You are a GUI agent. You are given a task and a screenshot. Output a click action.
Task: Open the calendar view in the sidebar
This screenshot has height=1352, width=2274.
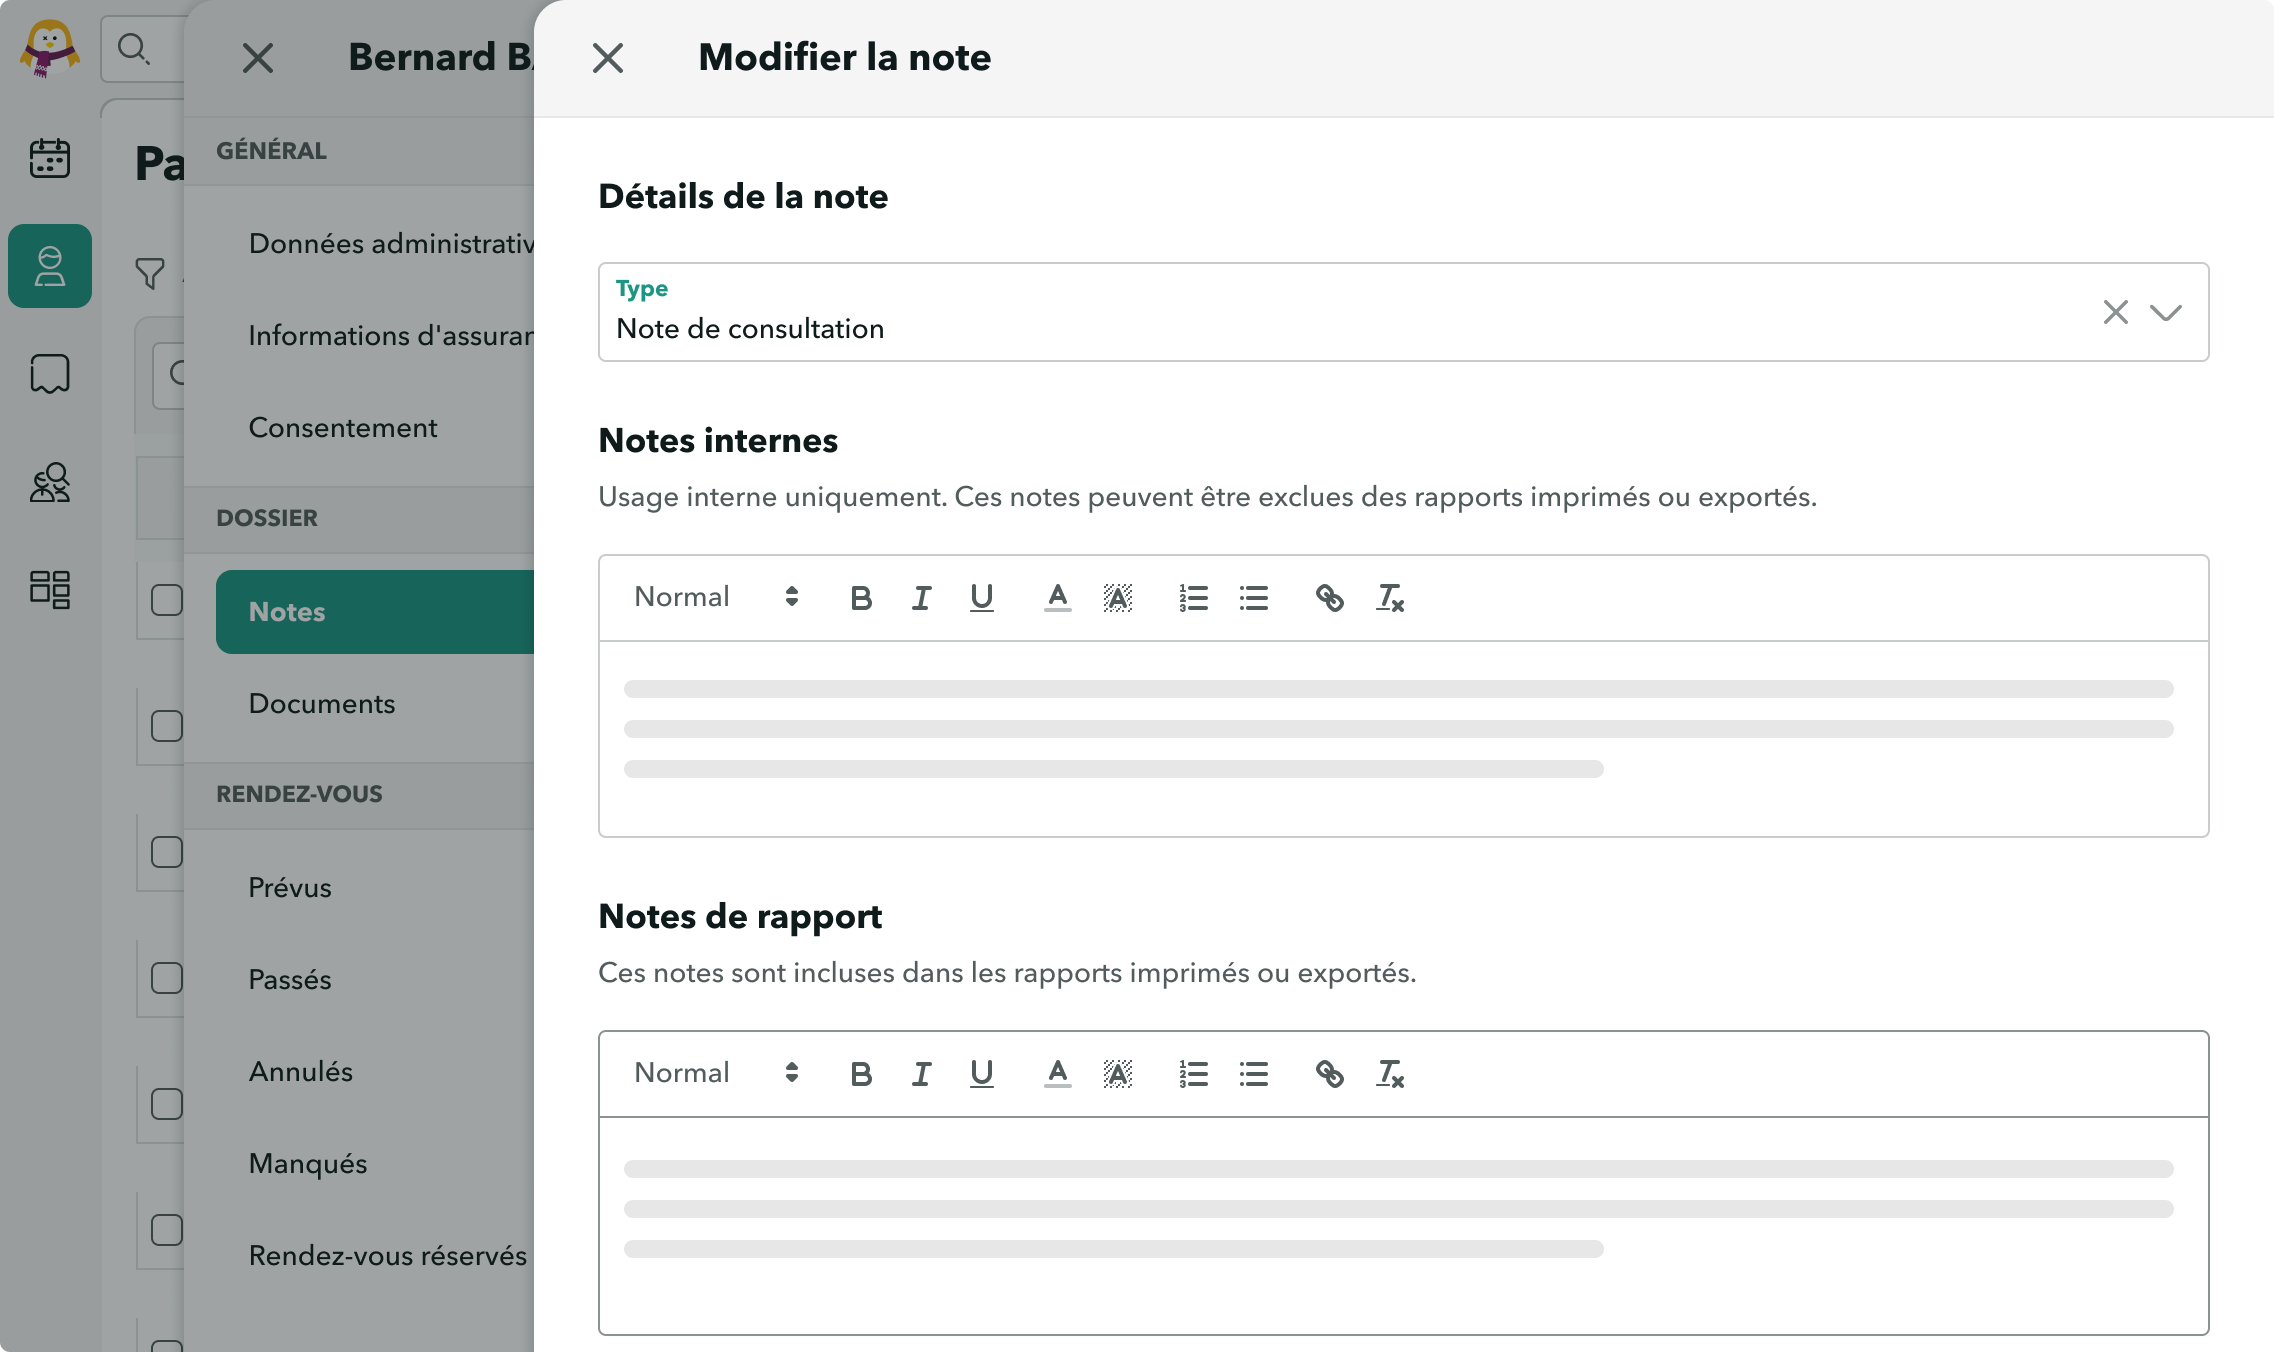click(x=49, y=158)
